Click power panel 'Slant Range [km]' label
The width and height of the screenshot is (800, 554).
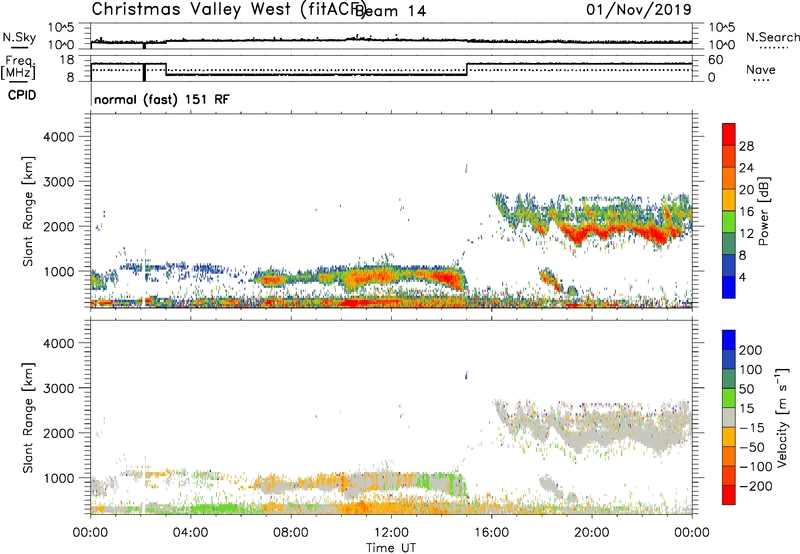[28, 211]
